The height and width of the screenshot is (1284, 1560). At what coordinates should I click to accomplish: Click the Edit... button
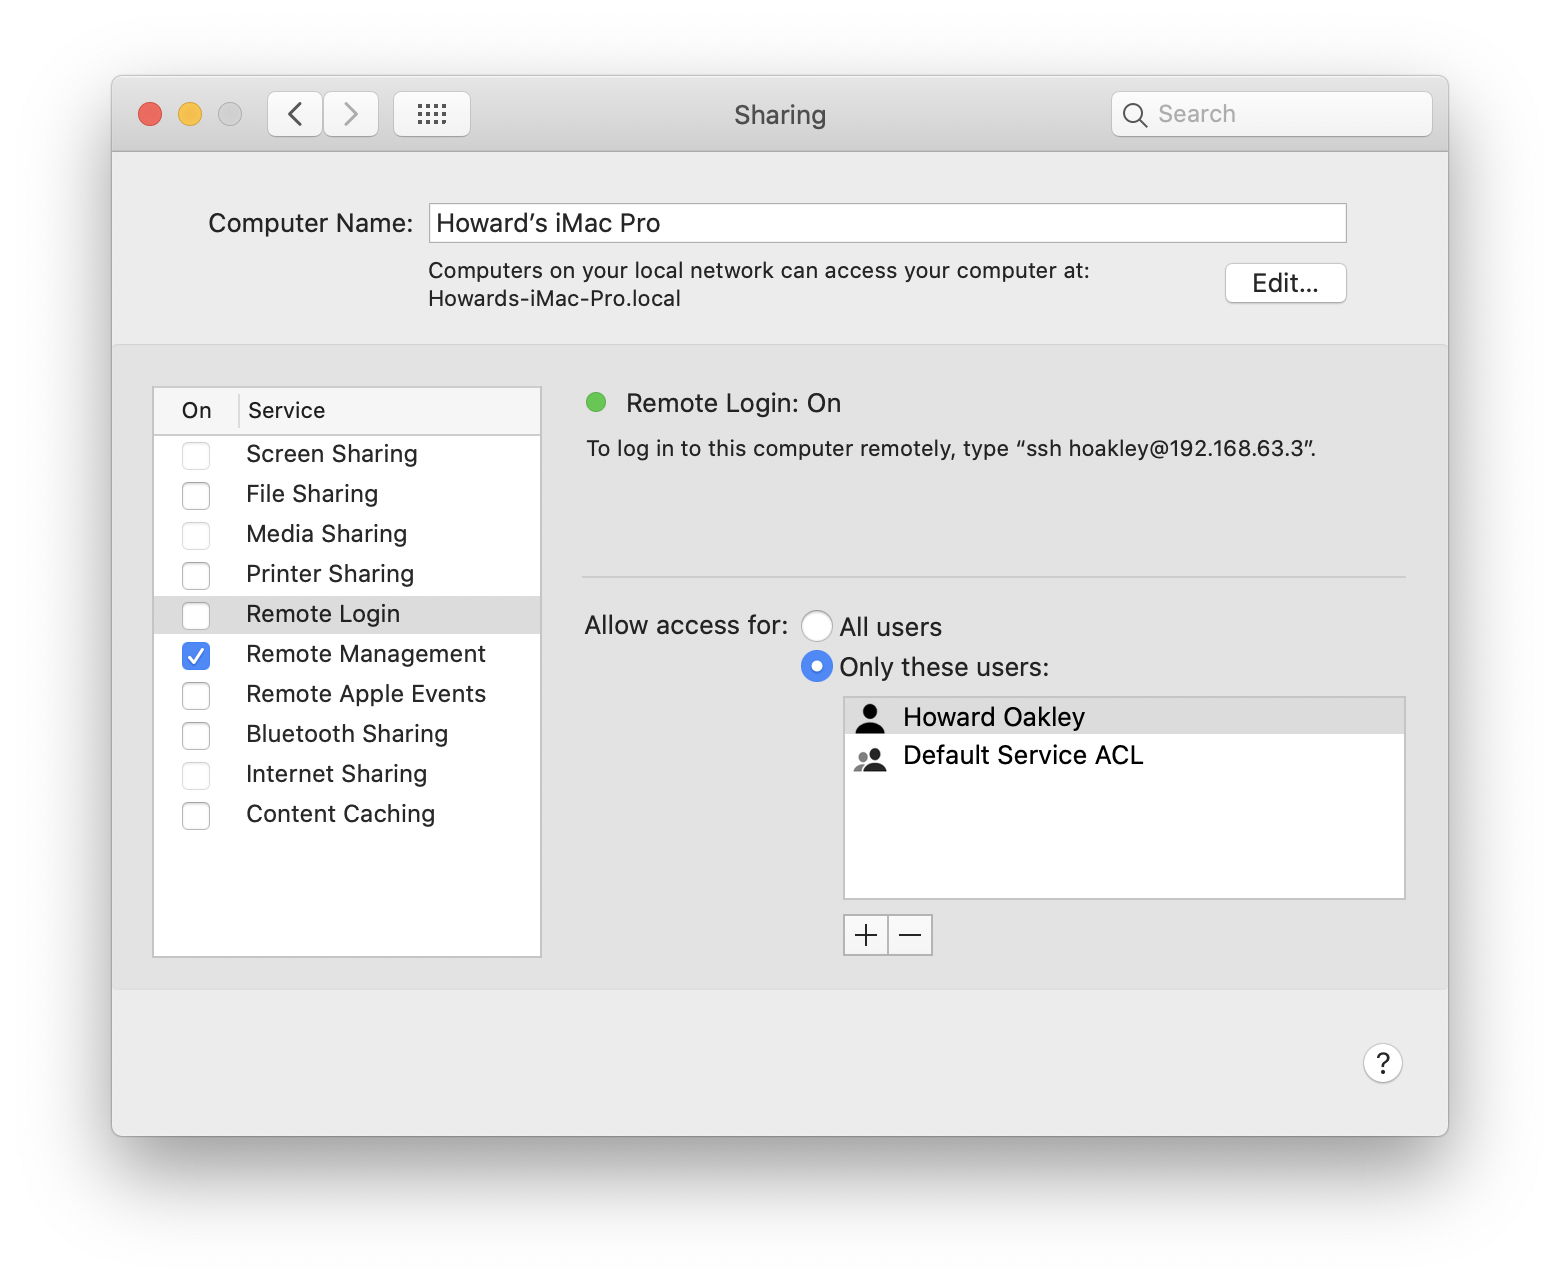[x=1285, y=283]
